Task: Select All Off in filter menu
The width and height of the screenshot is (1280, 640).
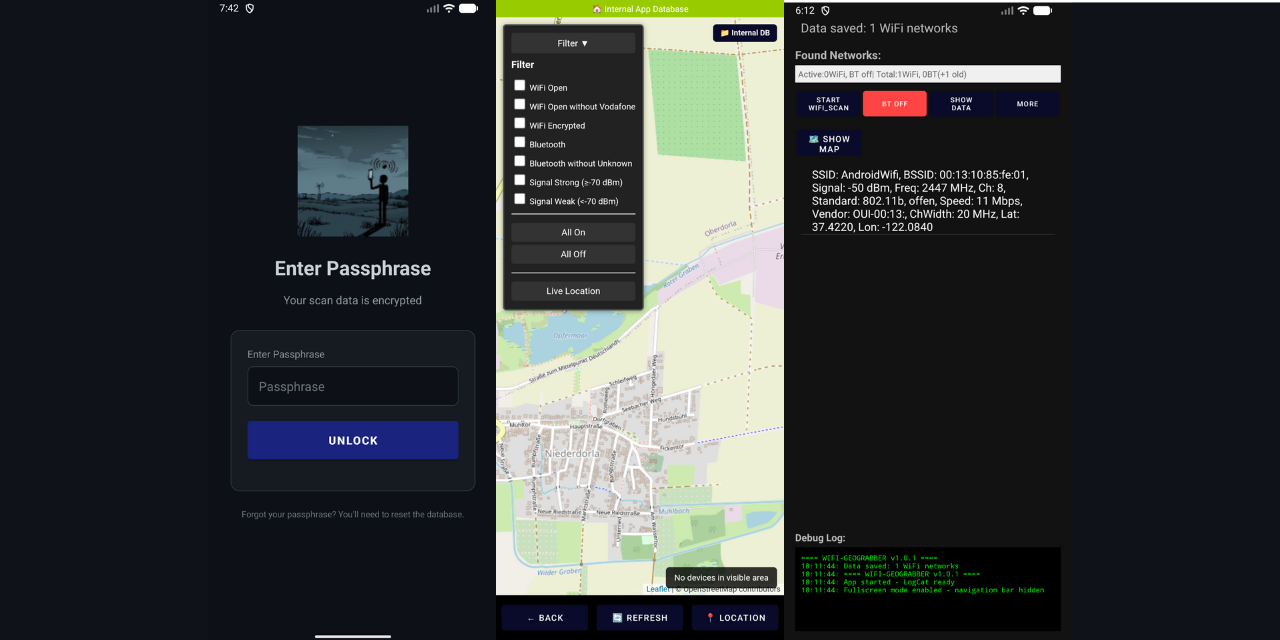Action: click(x=573, y=254)
